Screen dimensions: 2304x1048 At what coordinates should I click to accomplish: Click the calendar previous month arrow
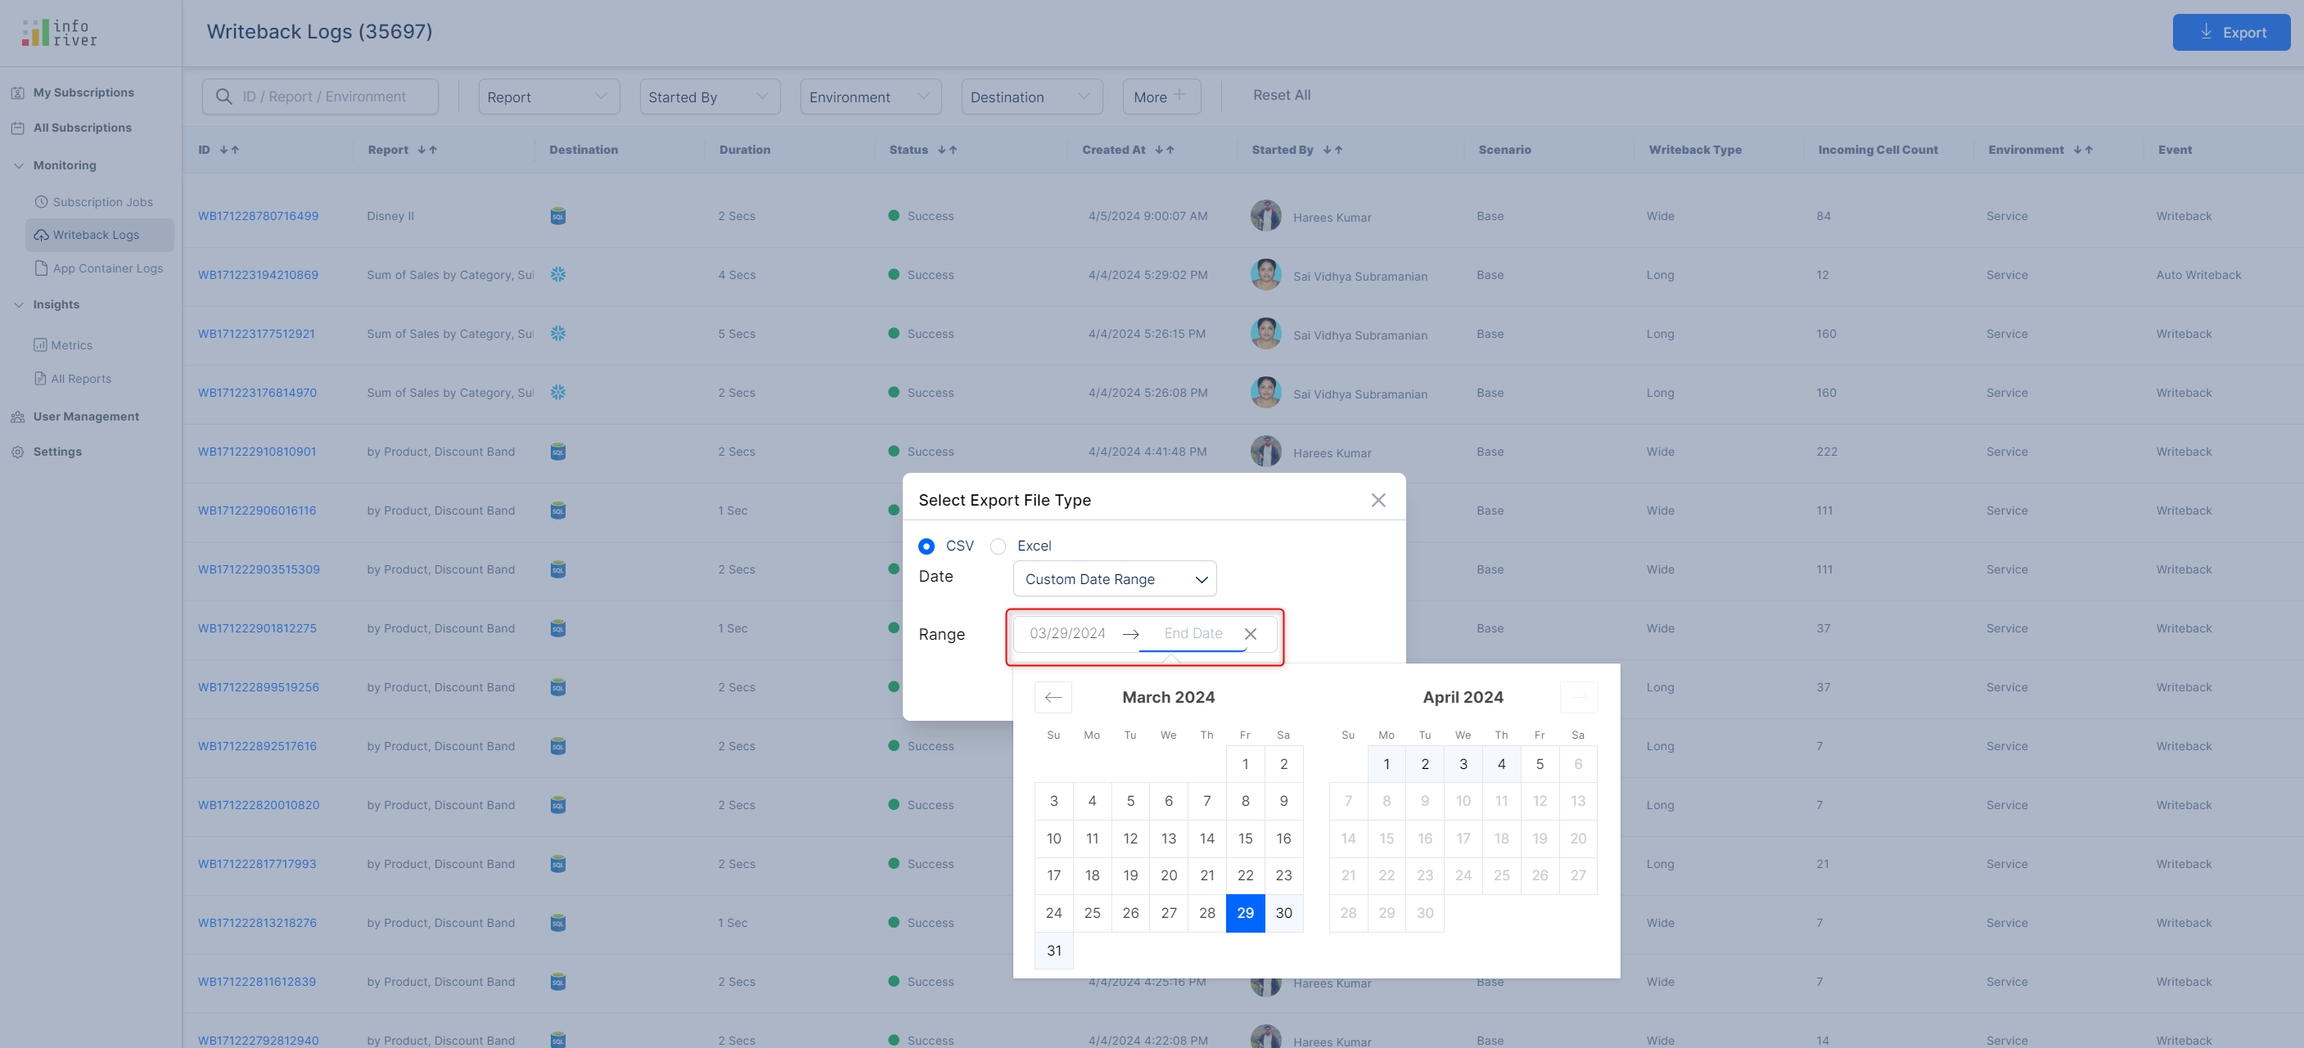point(1053,697)
